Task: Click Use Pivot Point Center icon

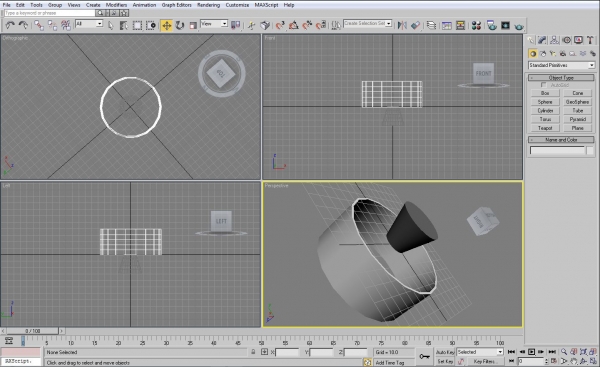Action: pos(235,25)
